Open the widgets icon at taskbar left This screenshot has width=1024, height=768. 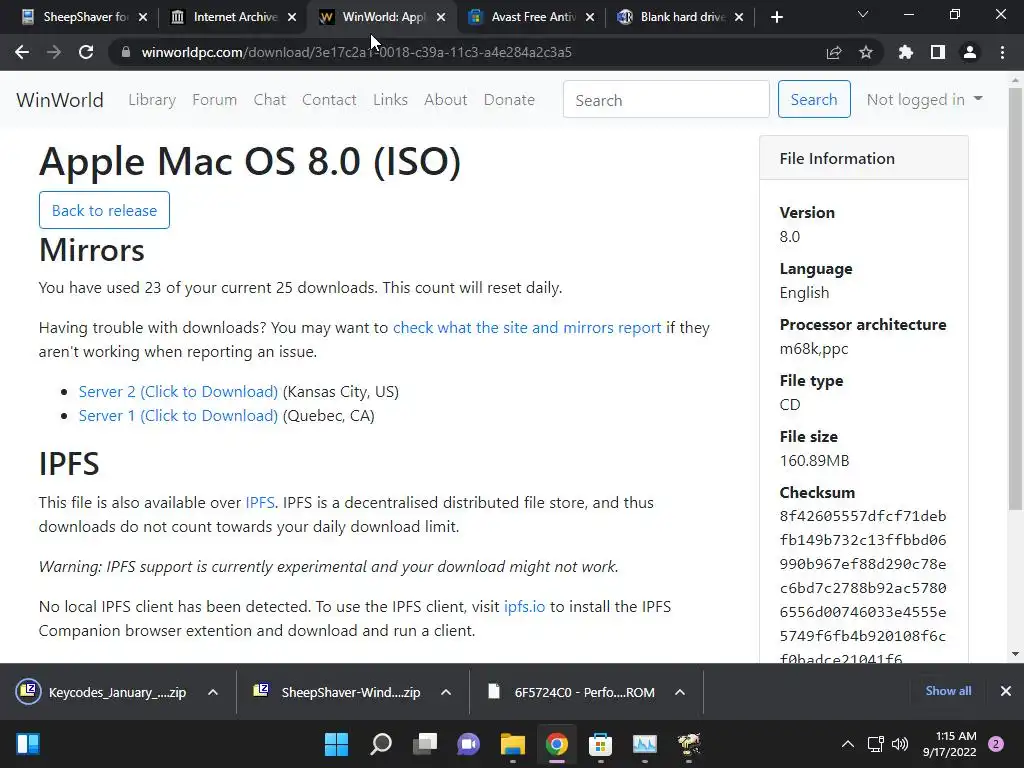28,744
